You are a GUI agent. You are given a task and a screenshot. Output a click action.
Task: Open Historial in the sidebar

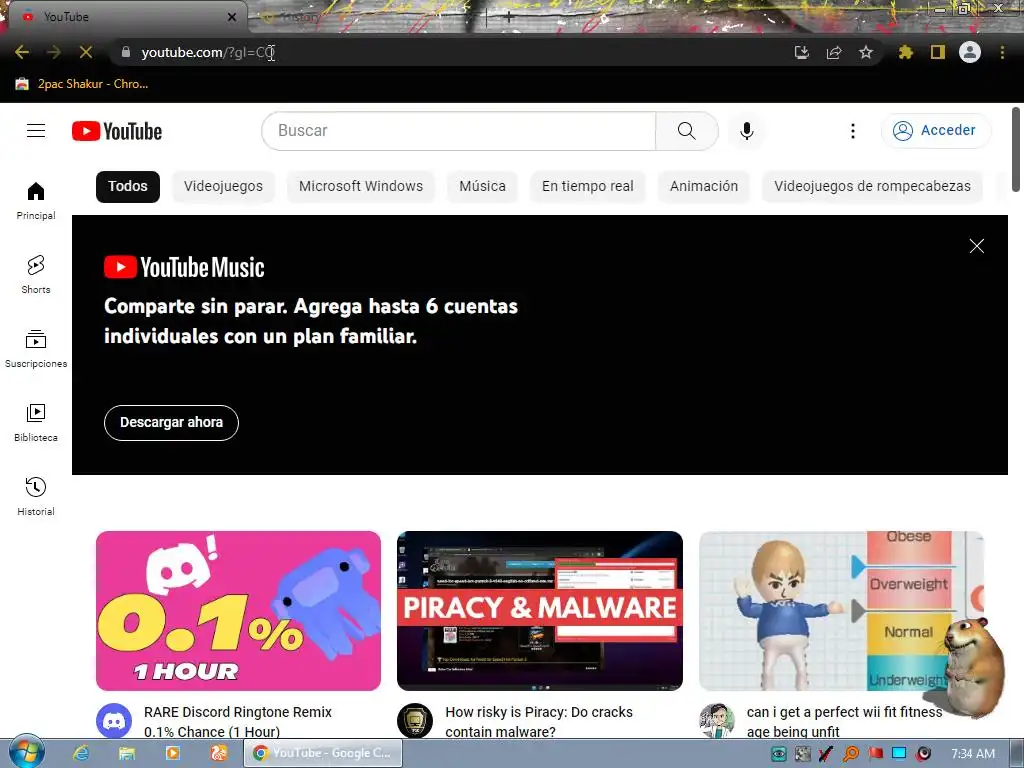click(x=36, y=496)
